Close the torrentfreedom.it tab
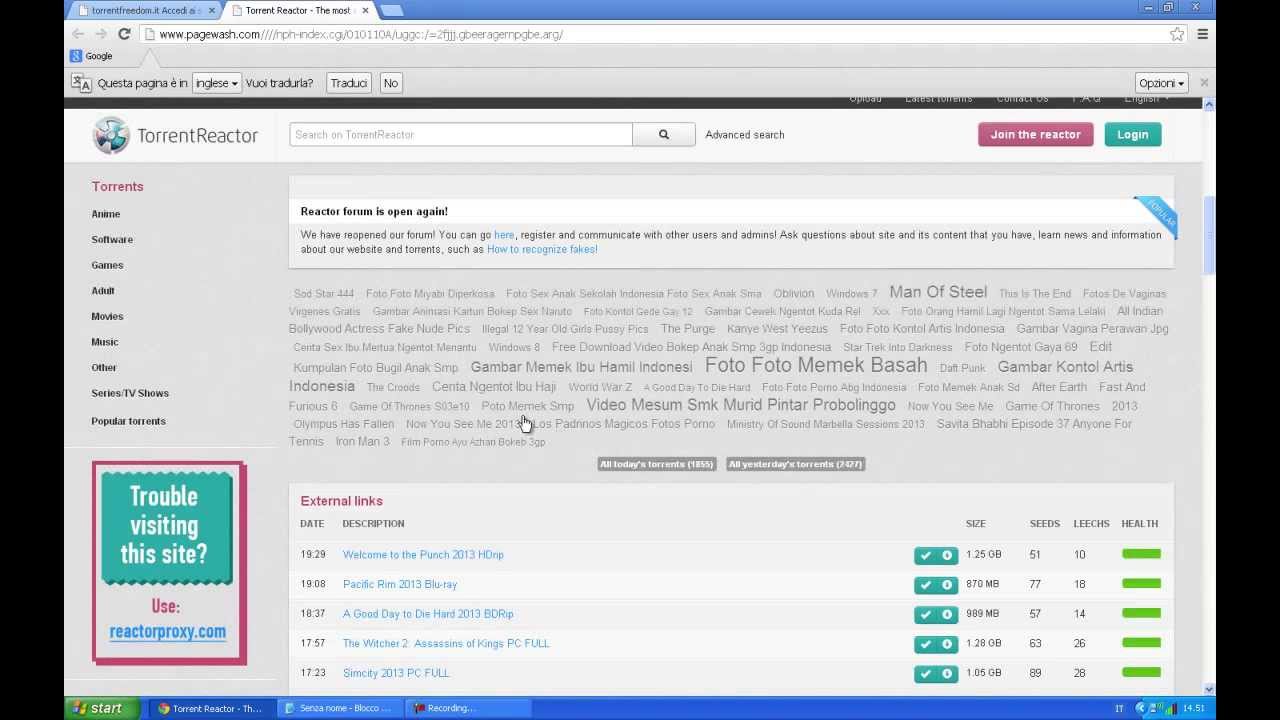Screen dimensions: 1280x720 point(211,10)
